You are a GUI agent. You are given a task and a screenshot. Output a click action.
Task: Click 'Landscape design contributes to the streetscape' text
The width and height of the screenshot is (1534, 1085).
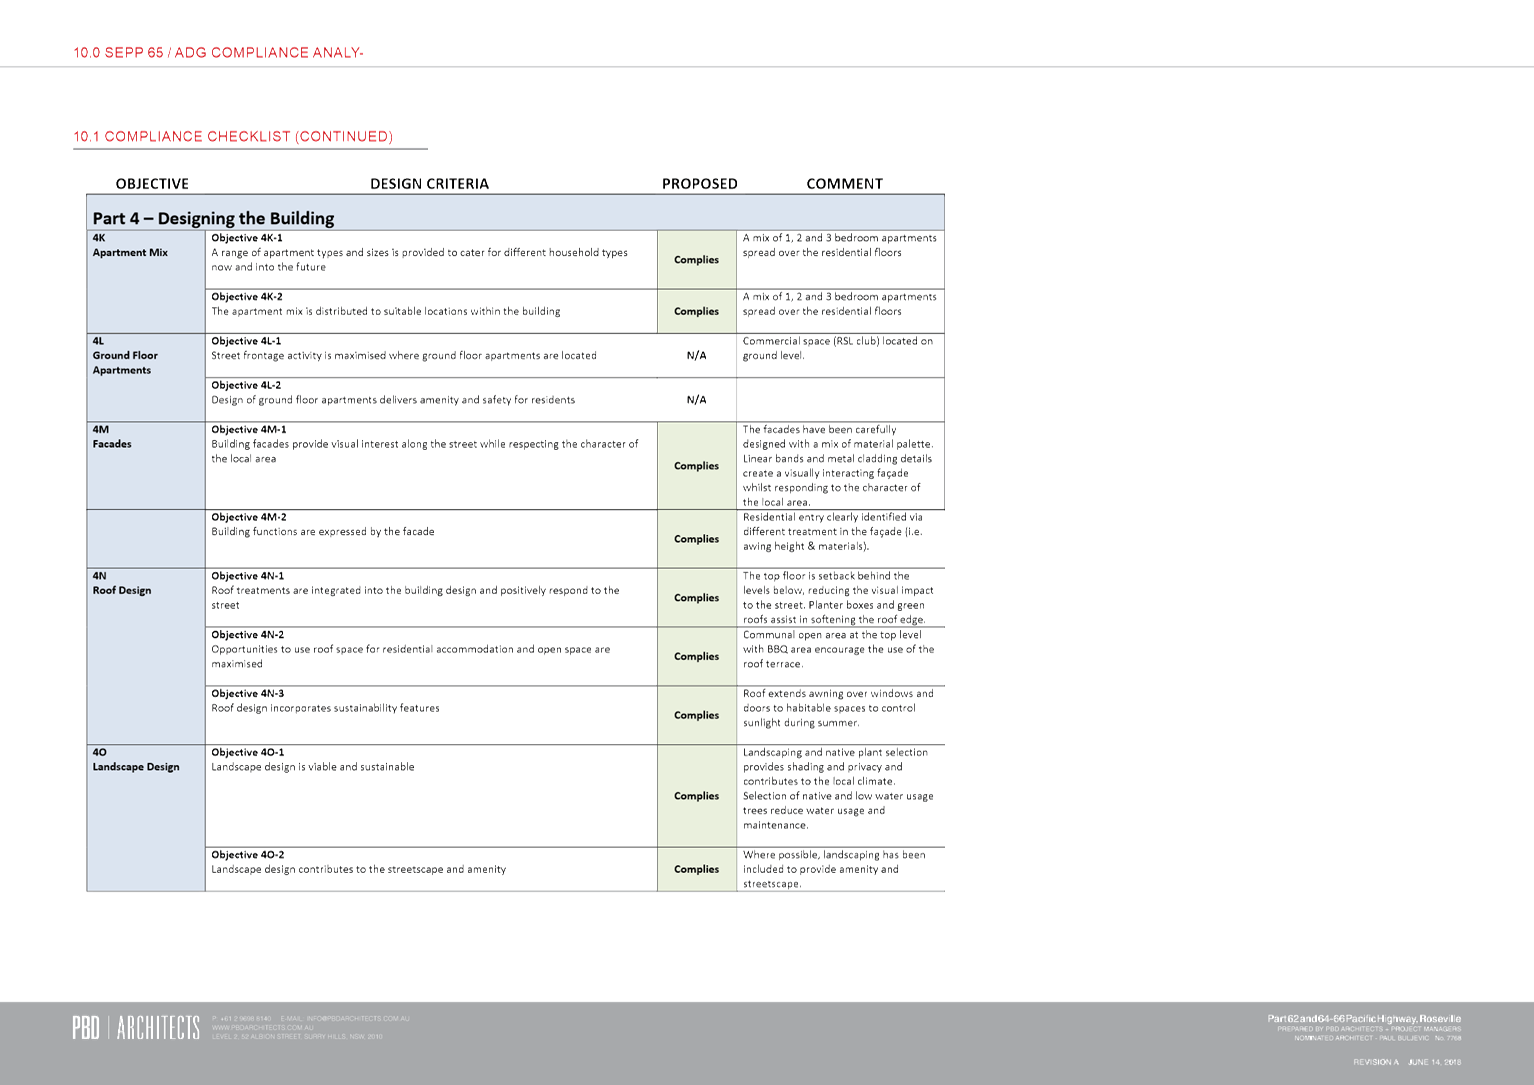[x=359, y=870]
